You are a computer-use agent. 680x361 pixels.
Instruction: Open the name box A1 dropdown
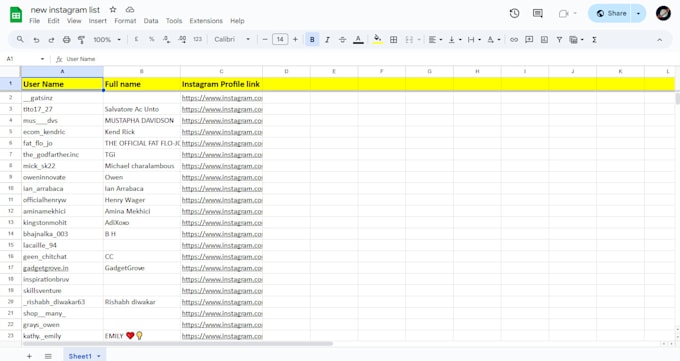point(42,59)
